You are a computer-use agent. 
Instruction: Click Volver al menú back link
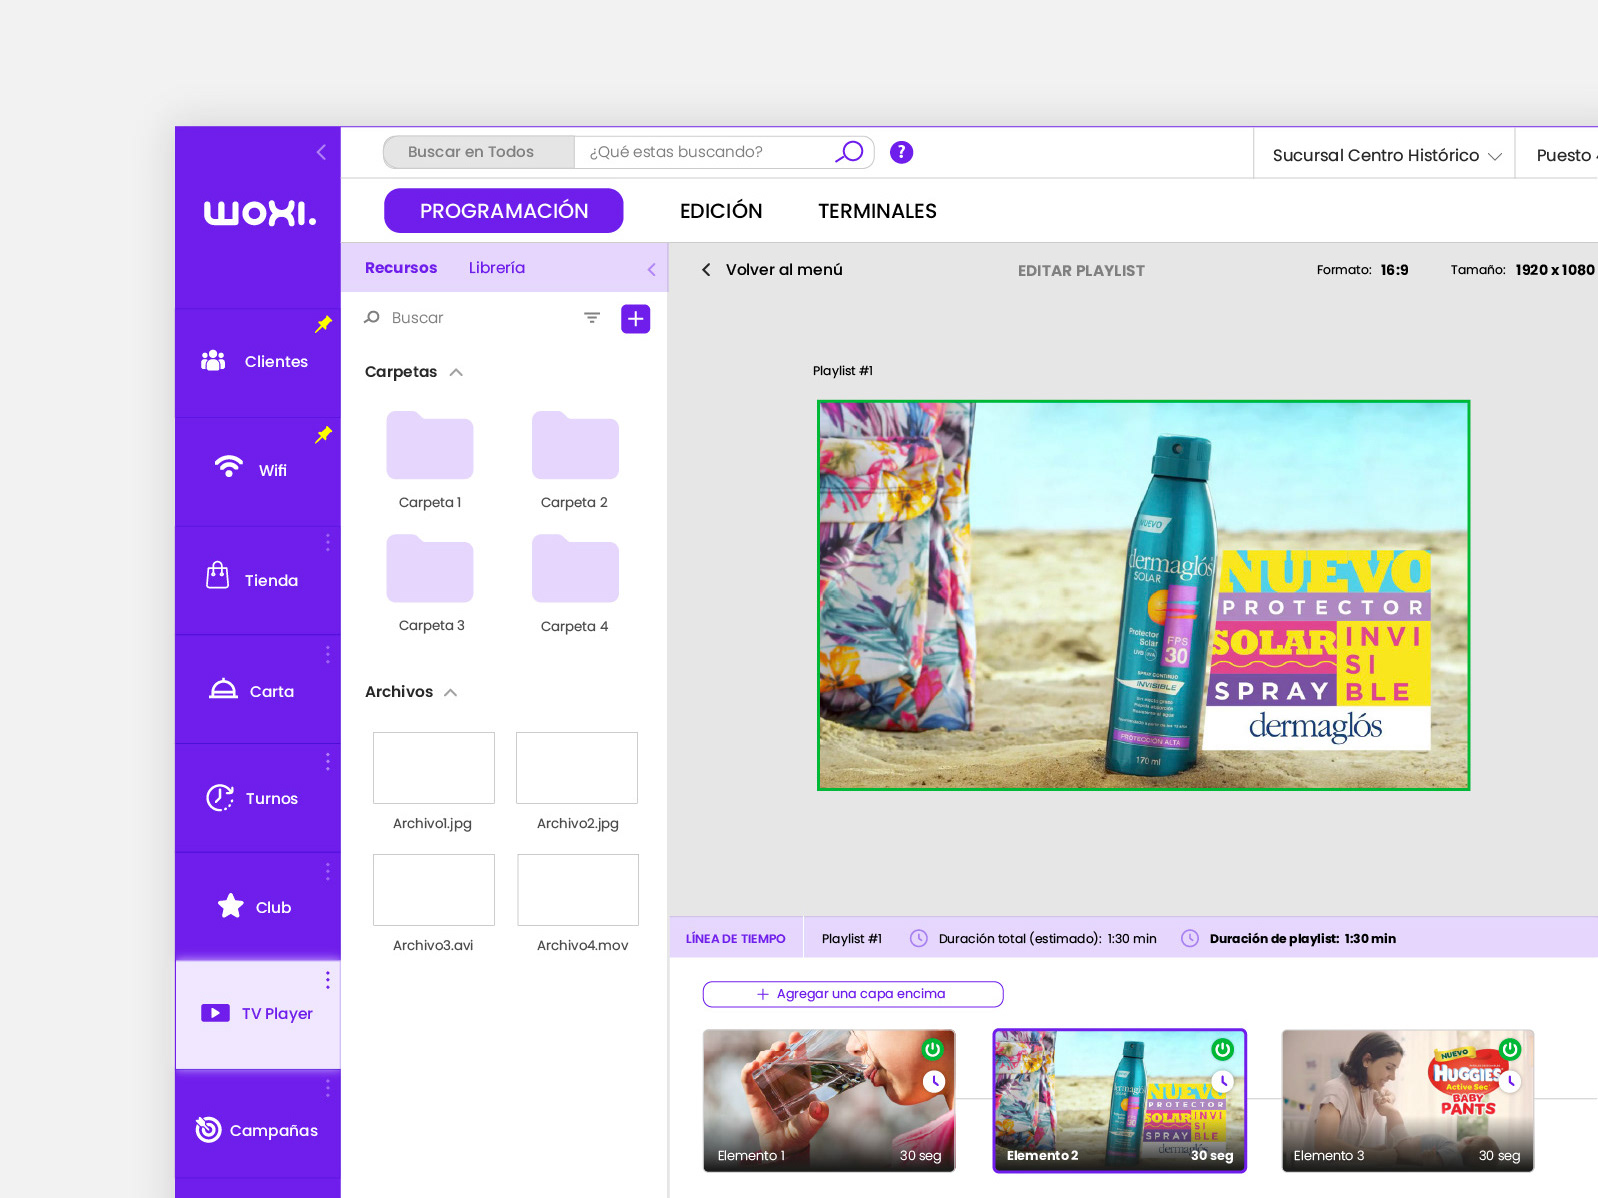point(772,270)
